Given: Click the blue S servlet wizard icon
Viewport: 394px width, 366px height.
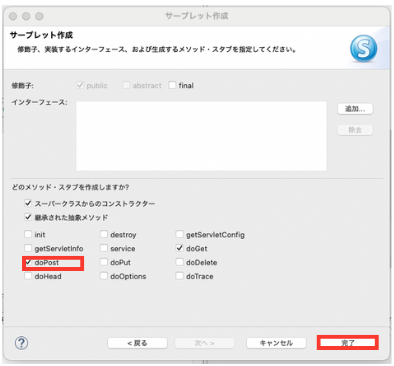Looking at the screenshot, I should (x=364, y=49).
